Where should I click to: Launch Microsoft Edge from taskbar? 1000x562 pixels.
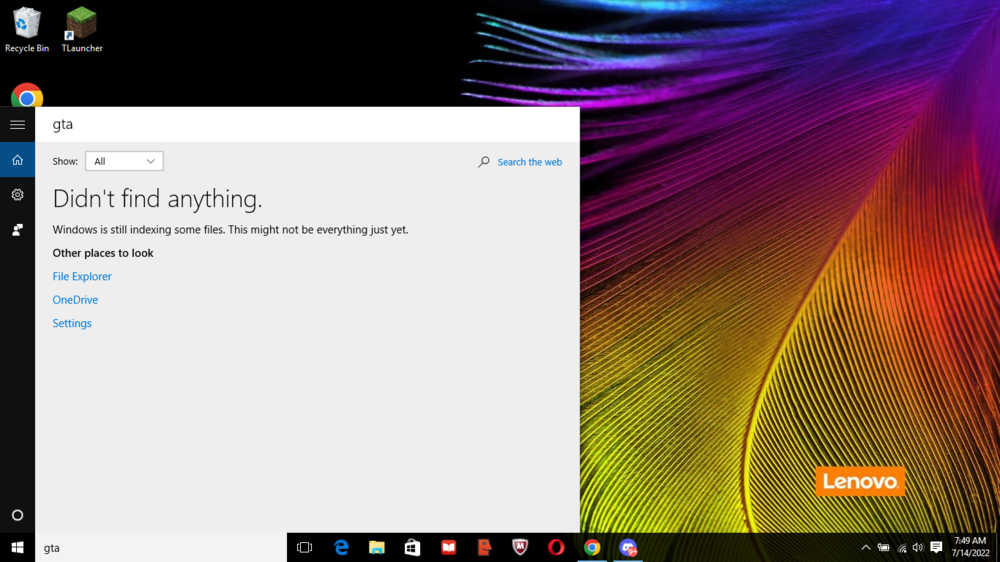pyautogui.click(x=341, y=548)
